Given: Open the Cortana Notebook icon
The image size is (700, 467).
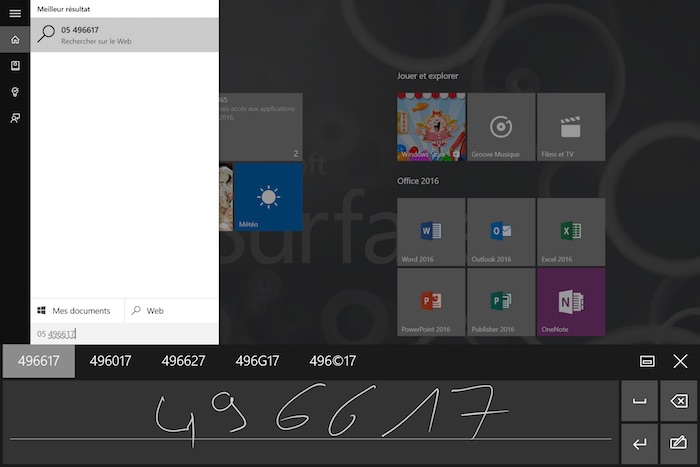Looking at the screenshot, I should (x=15, y=66).
